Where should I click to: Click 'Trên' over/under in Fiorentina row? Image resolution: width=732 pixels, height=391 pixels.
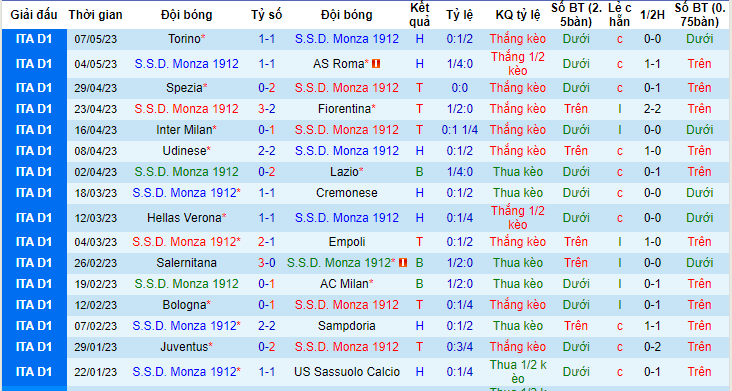(x=576, y=109)
